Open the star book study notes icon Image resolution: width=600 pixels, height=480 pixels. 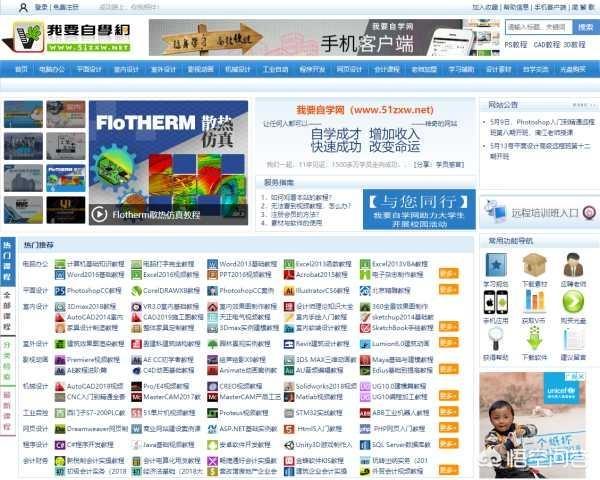496,265
